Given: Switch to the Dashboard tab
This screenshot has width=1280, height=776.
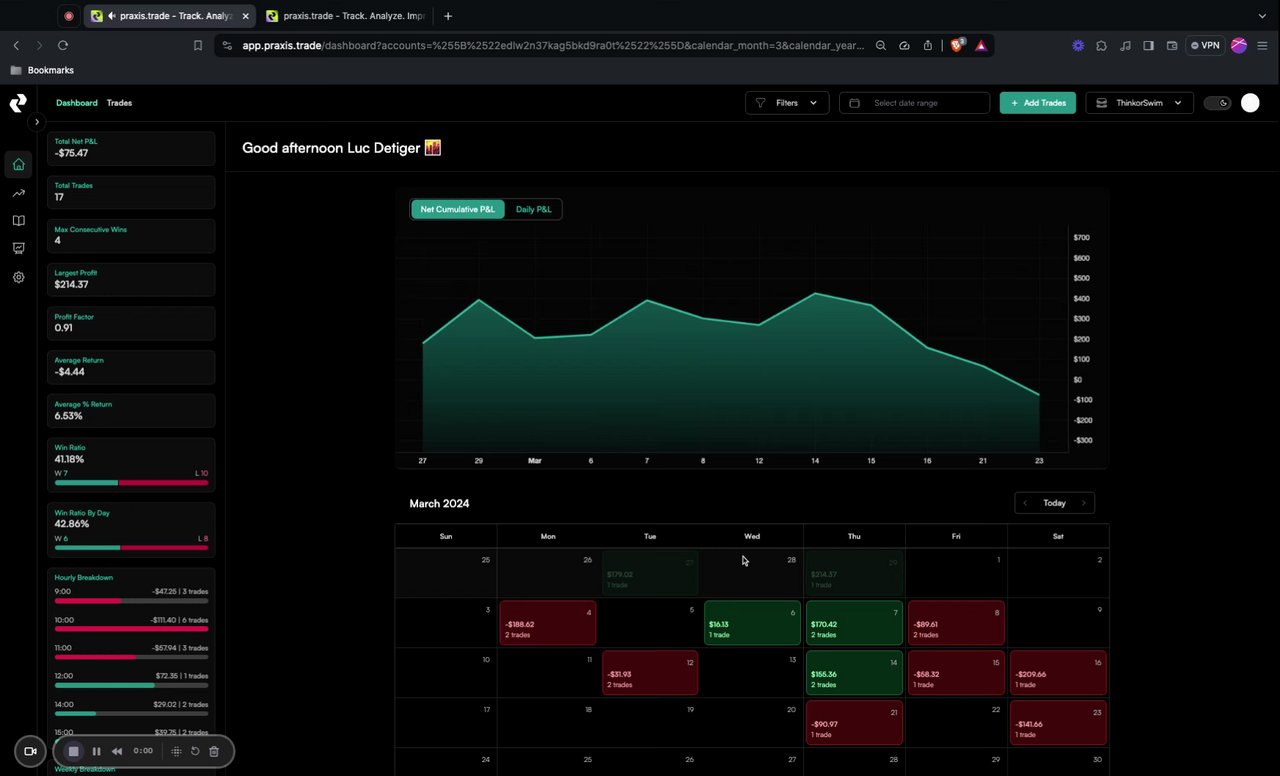Looking at the screenshot, I should 77,103.
